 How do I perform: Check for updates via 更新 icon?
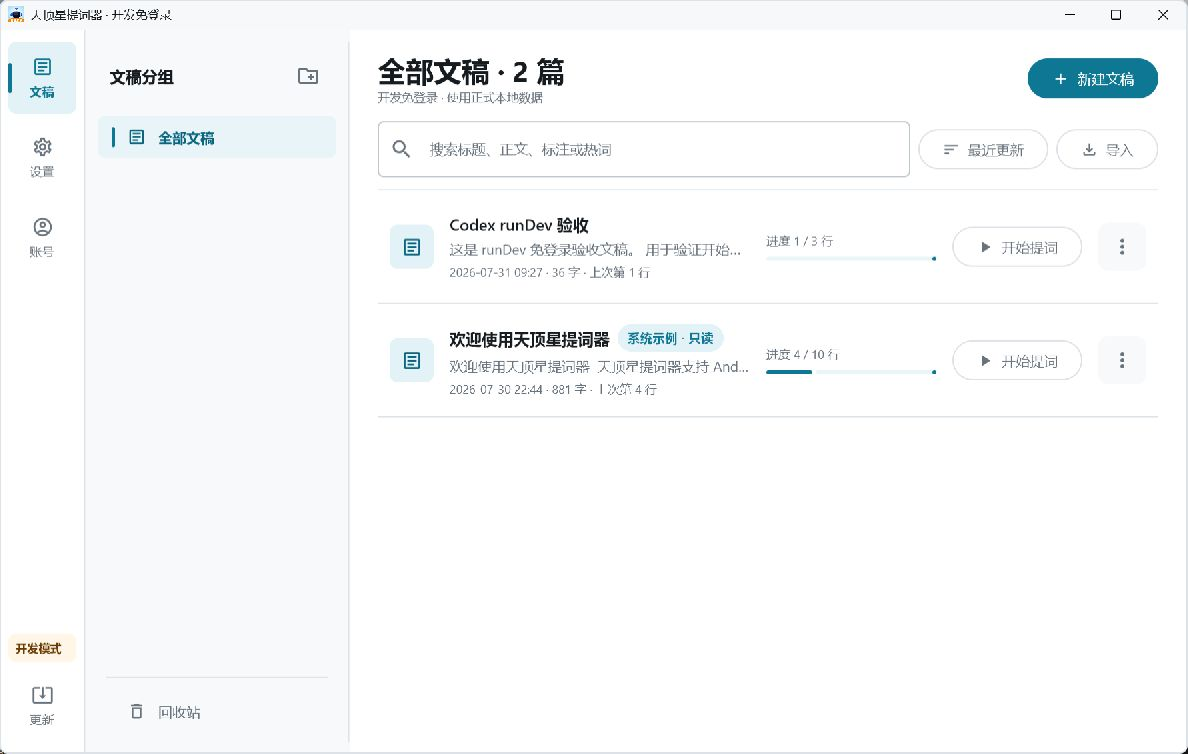(42, 705)
